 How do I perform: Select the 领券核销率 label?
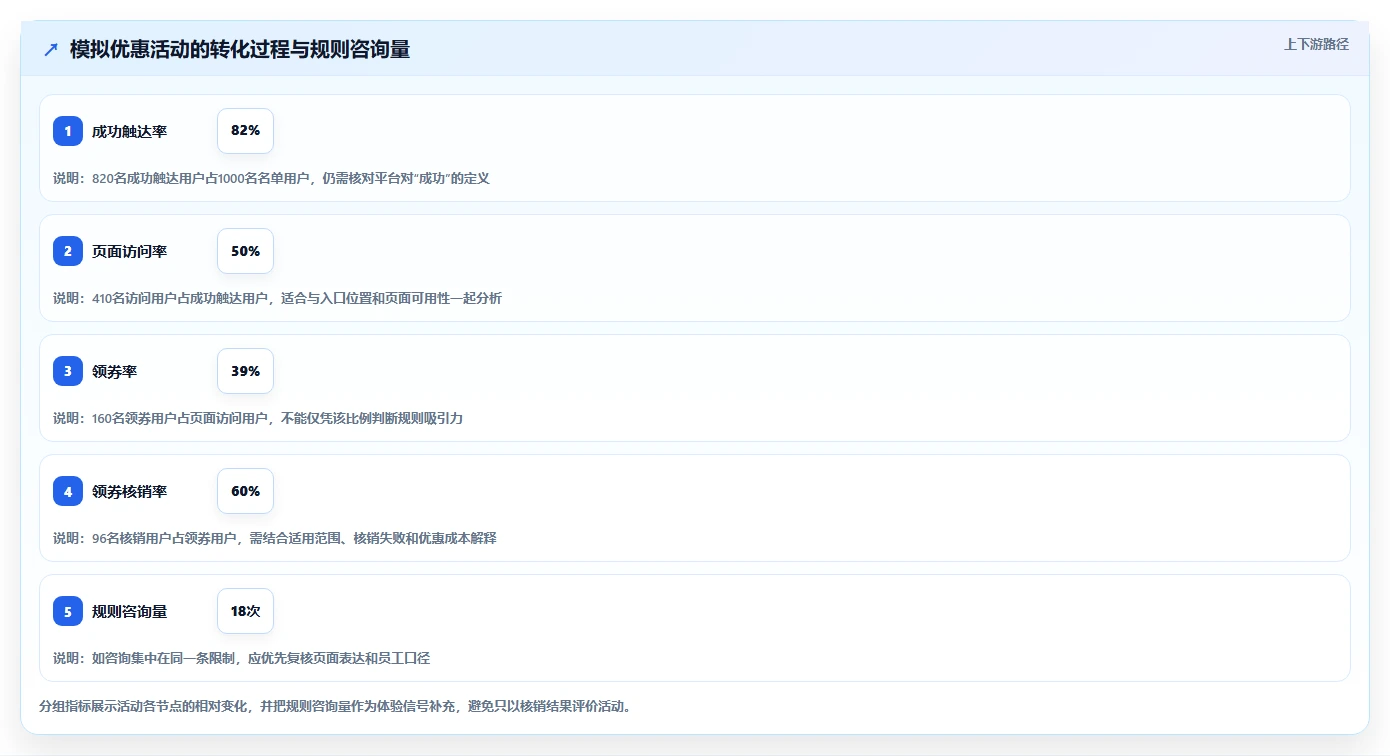tap(129, 491)
